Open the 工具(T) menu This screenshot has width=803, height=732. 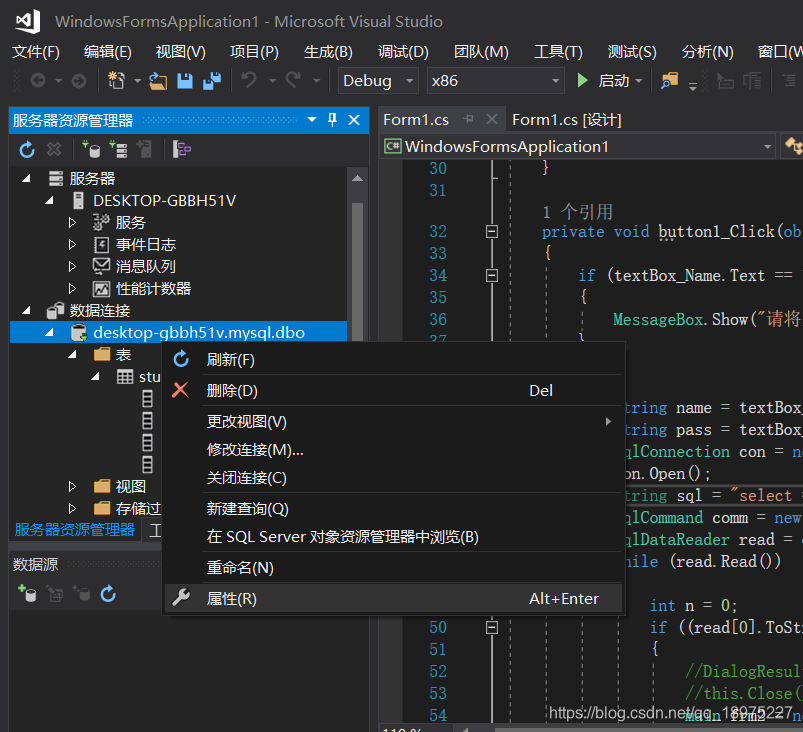point(558,52)
